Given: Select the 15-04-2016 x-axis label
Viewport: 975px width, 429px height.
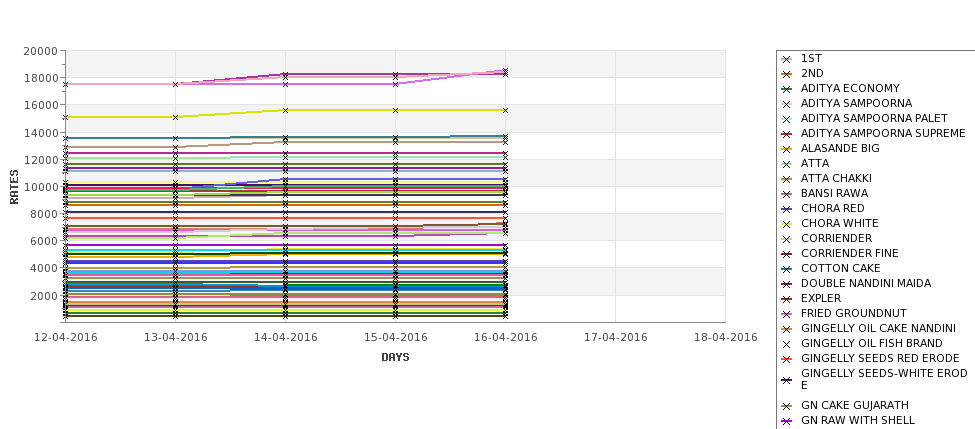Looking at the screenshot, I should (396, 338).
